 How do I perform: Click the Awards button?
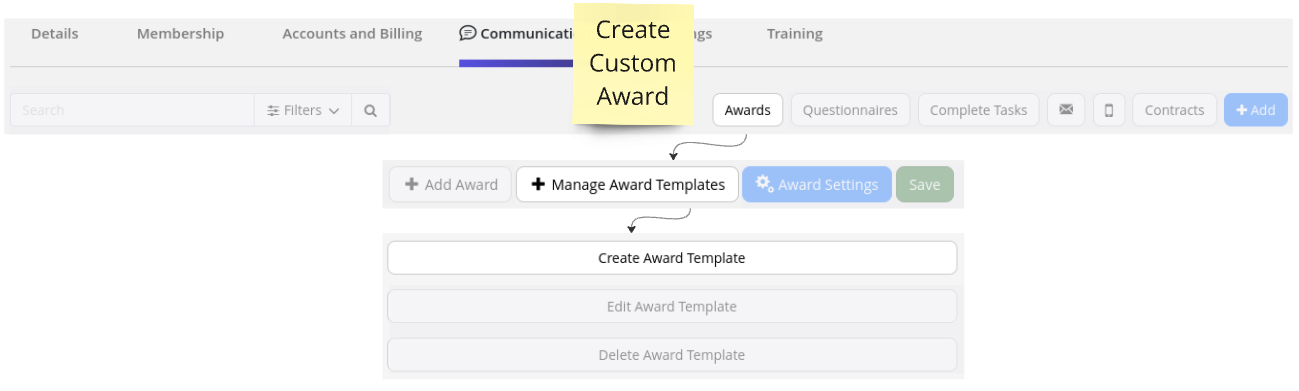[748, 110]
